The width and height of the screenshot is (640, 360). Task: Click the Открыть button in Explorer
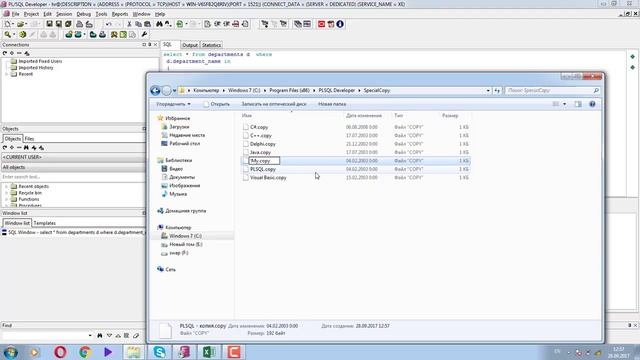click(216, 104)
